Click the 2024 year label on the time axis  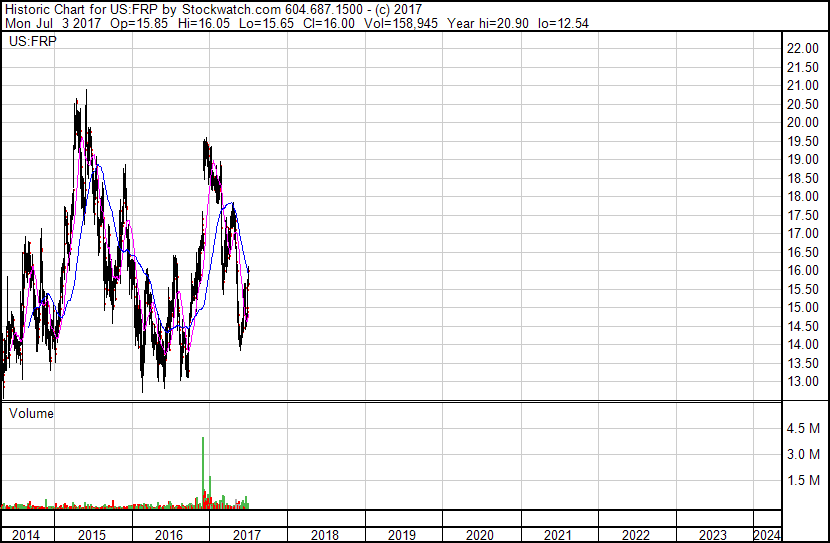(766, 535)
